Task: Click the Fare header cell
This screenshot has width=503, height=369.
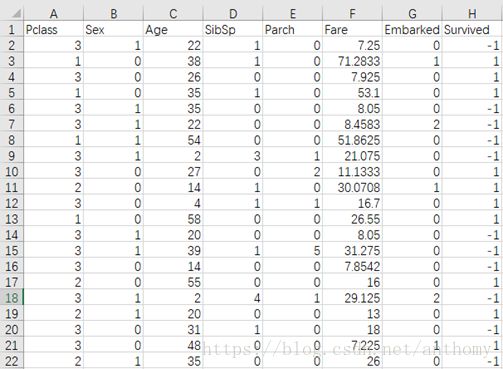Action: [352, 30]
